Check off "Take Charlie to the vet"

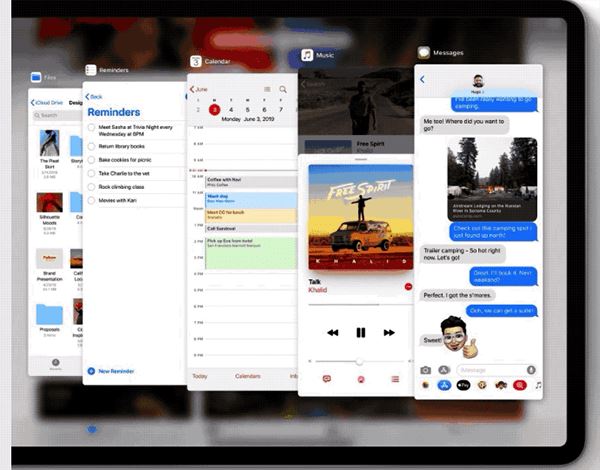(91, 173)
